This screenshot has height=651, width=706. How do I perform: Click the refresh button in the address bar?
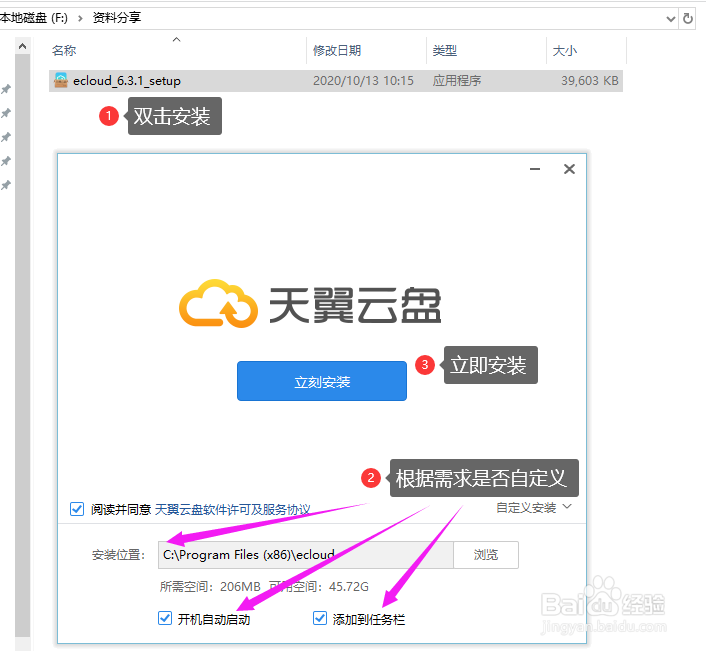tap(688, 18)
